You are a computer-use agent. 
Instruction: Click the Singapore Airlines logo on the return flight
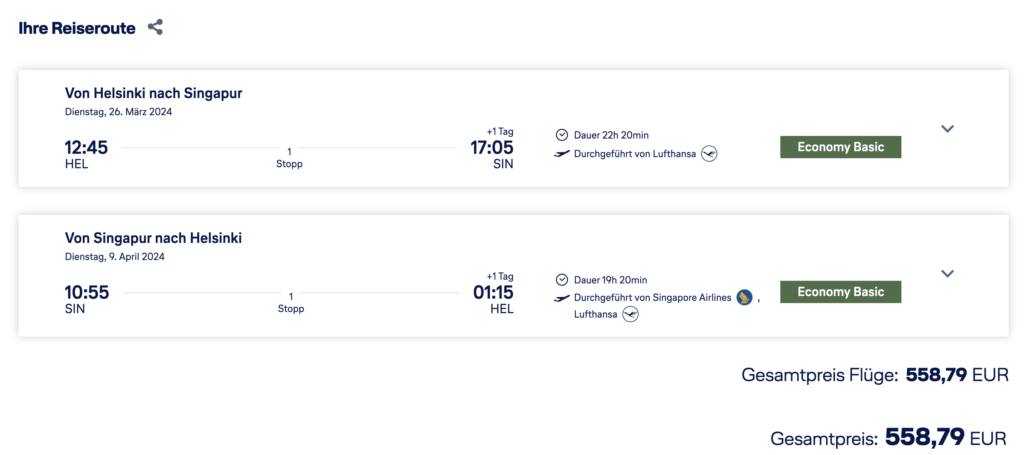[744, 297]
